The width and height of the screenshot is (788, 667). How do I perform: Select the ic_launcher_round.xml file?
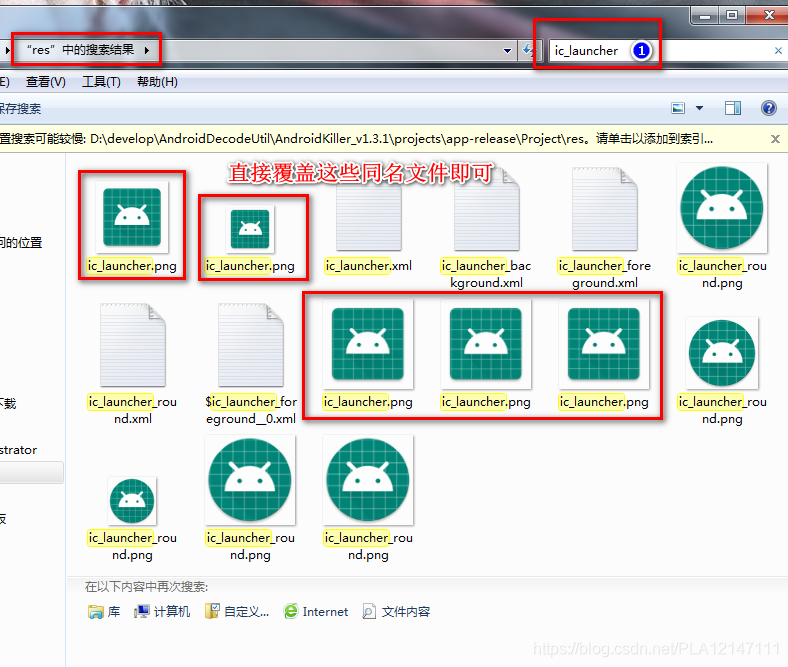(133, 364)
